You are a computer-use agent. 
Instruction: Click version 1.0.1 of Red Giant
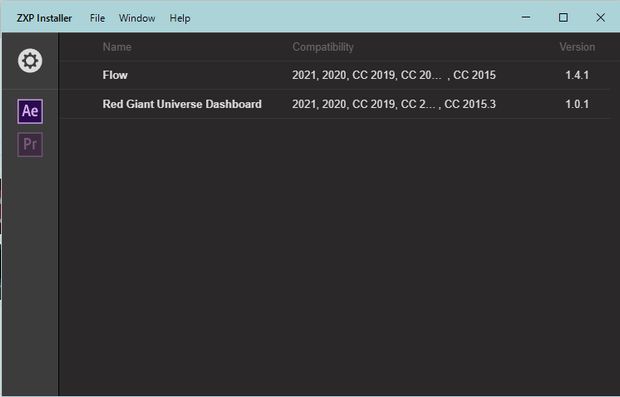click(x=577, y=104)
